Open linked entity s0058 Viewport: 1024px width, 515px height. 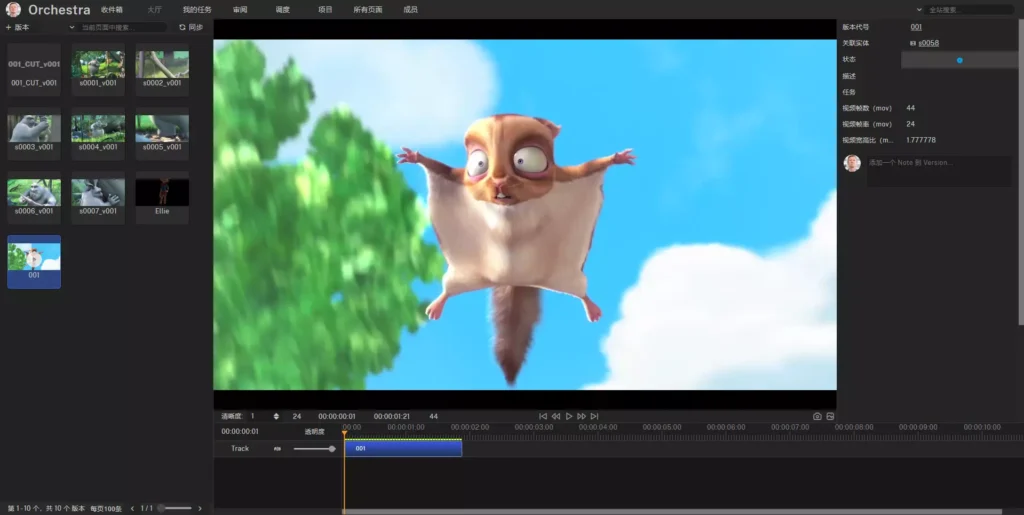(x=929, y=43)
